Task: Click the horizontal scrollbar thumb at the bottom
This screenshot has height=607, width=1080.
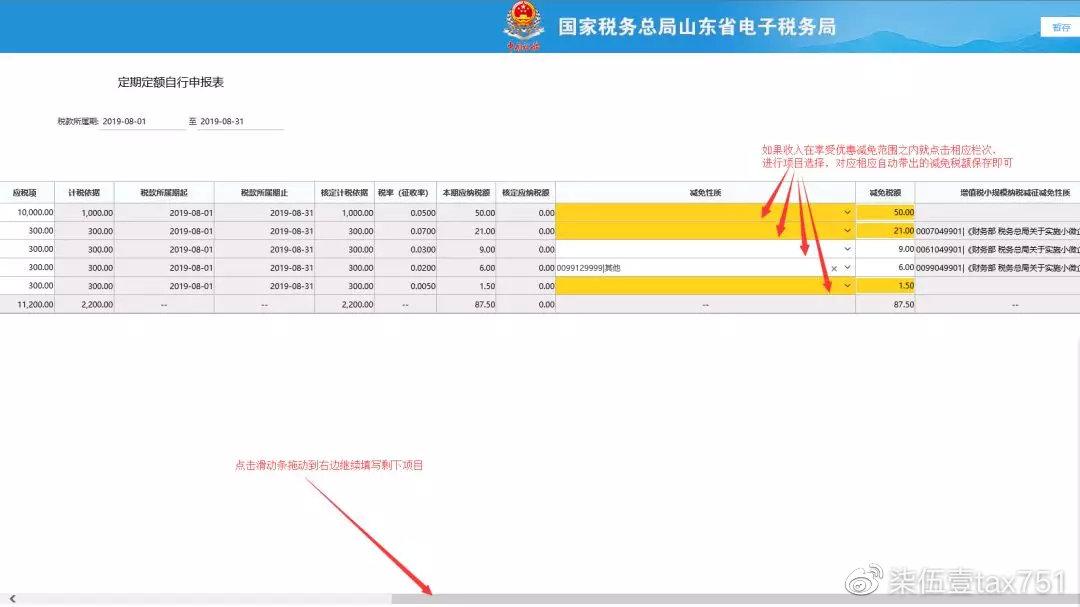Action: point(734,599)
